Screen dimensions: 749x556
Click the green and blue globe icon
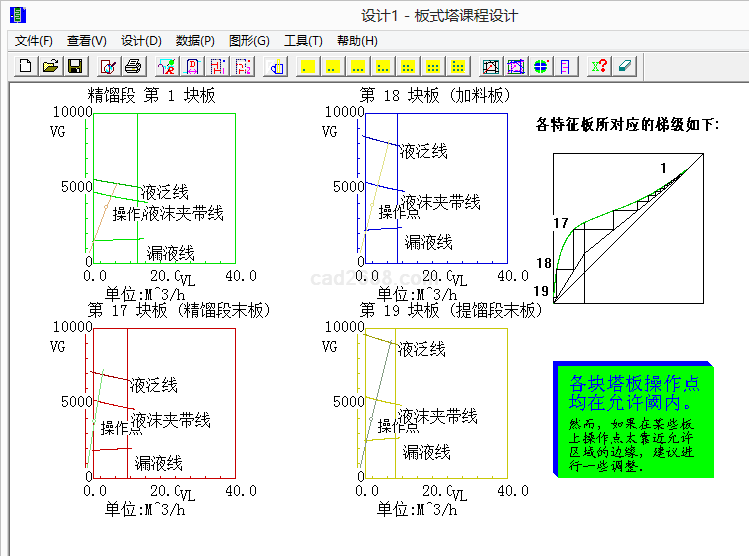tap(541, 66)
